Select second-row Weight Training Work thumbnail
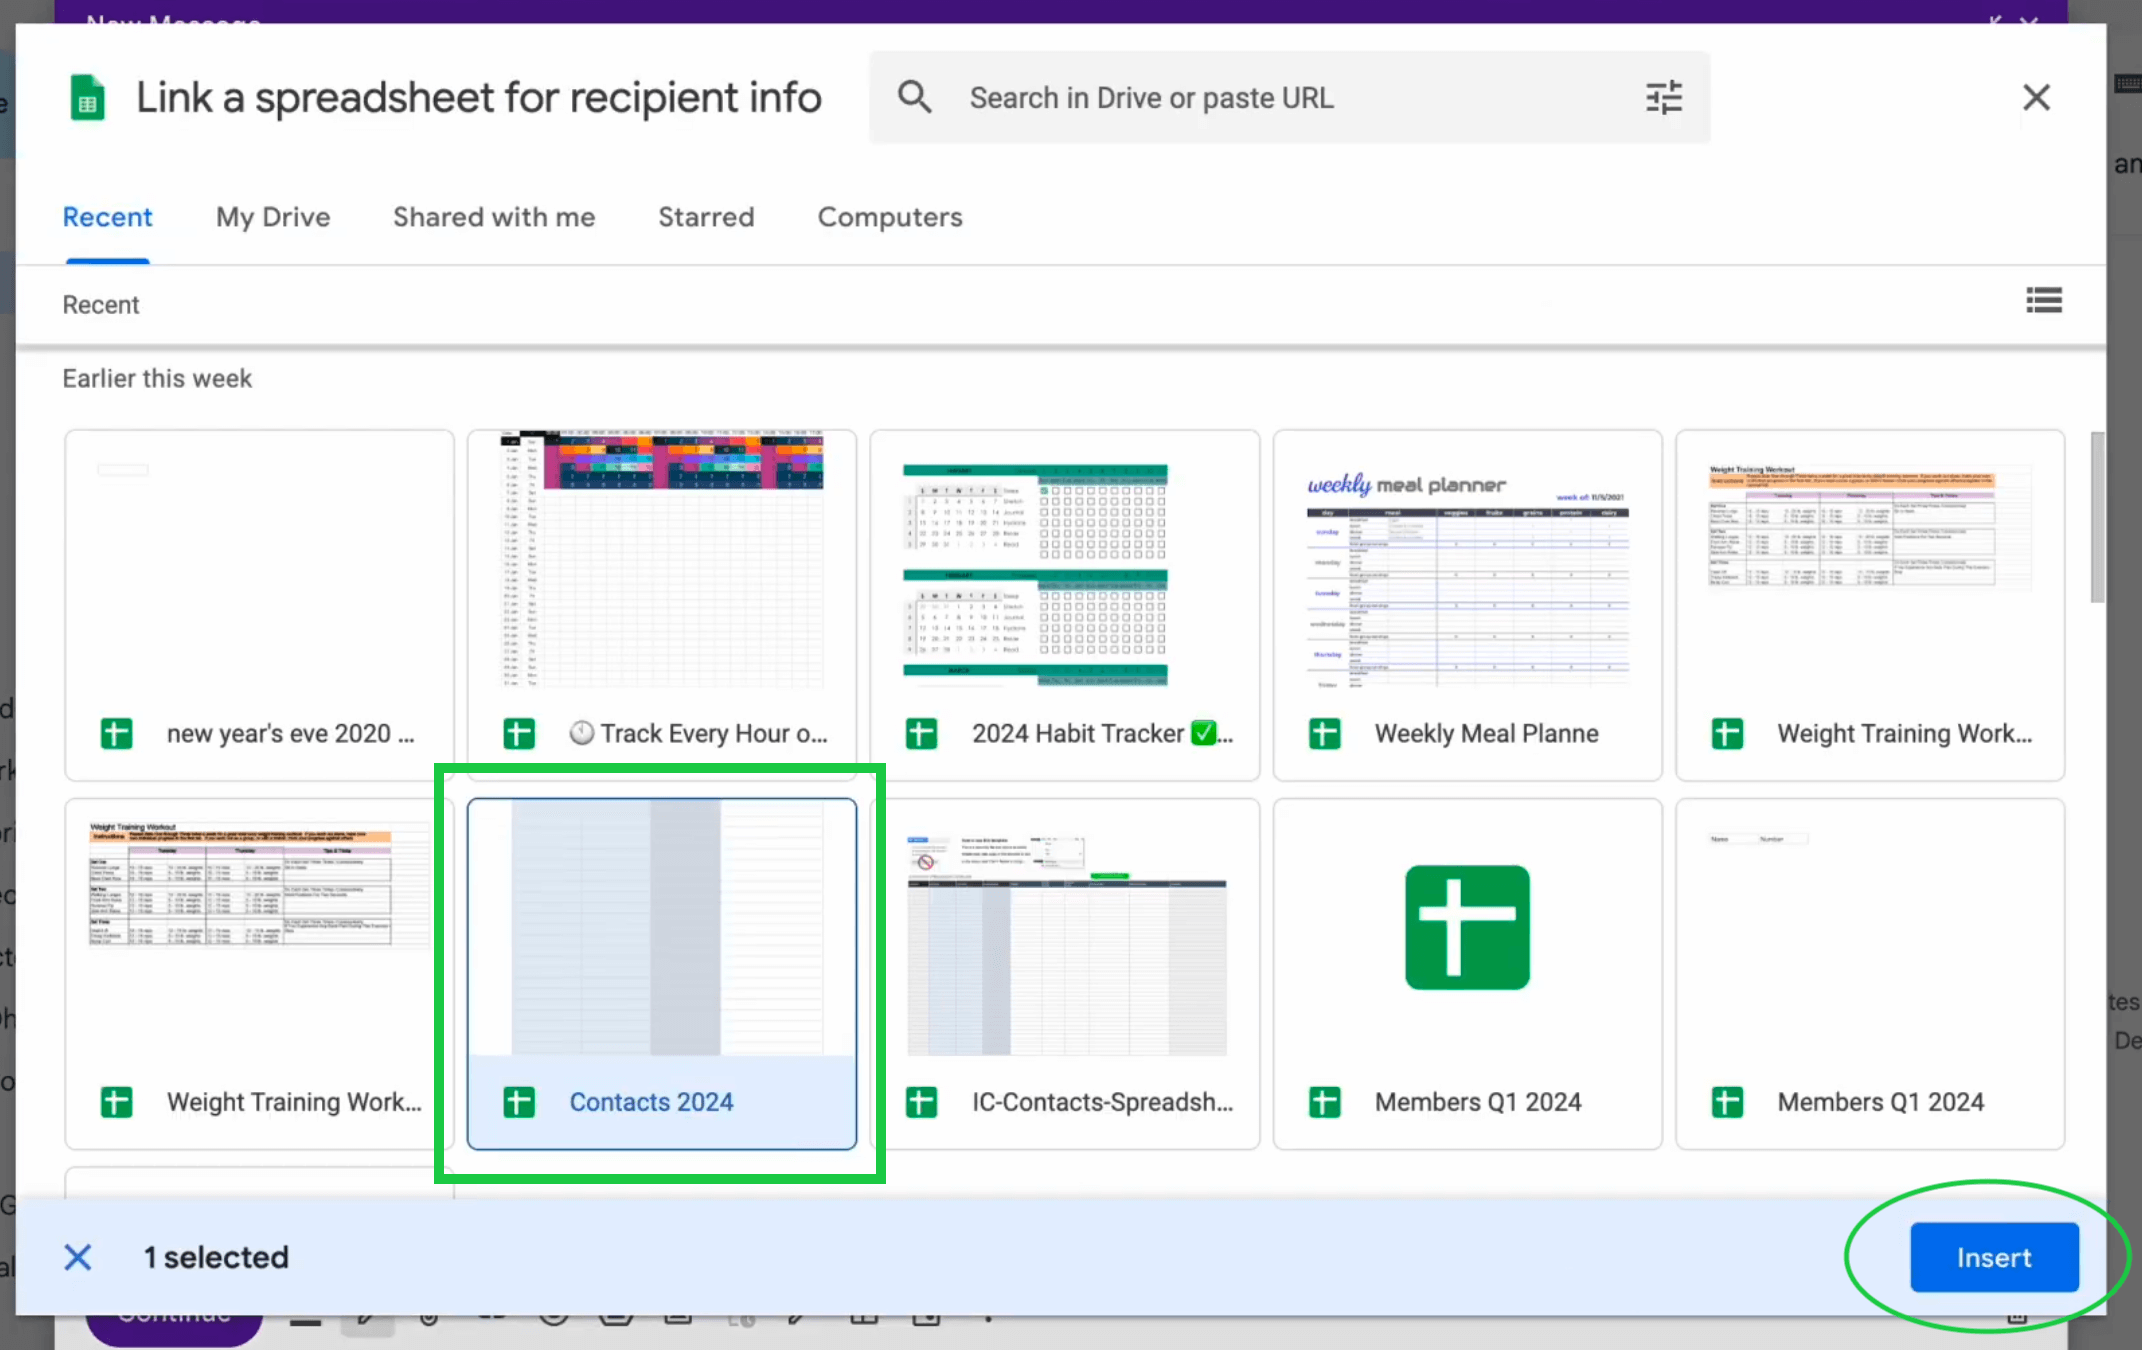The width and height of the screenshot is (2142, 1350). coord(260,973)
